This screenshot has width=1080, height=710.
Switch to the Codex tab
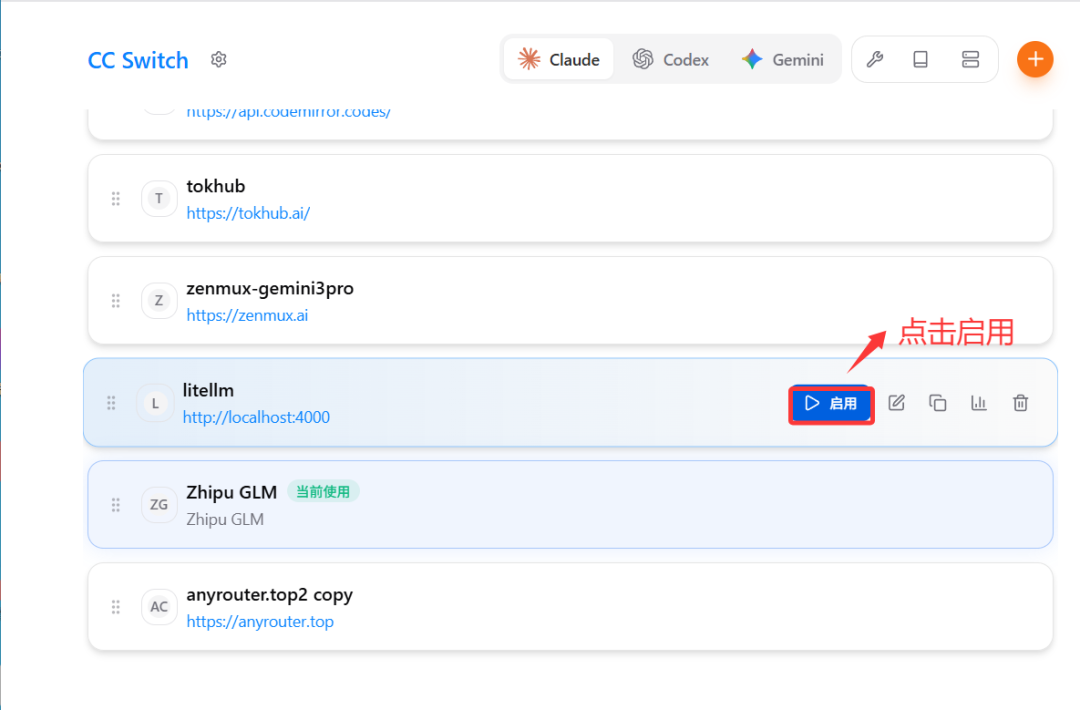click(671, 60)
